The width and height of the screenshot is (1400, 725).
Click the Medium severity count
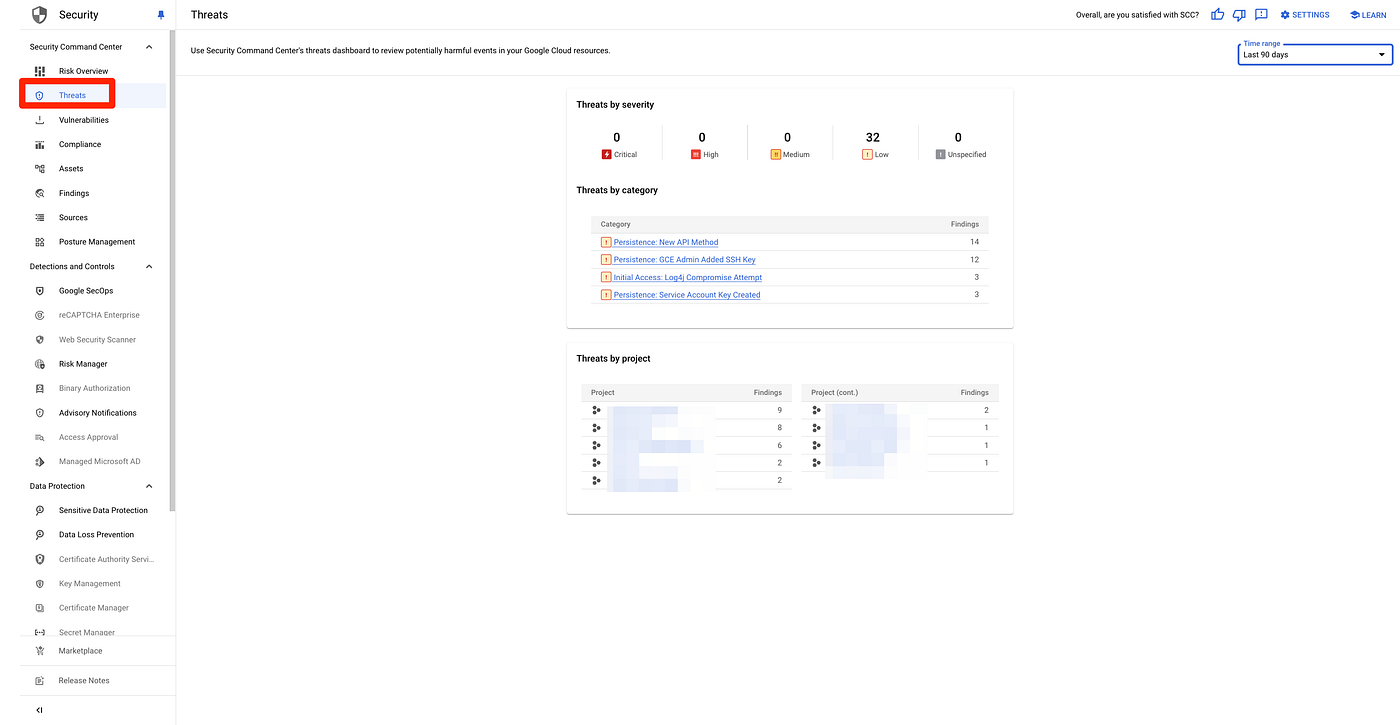(787, 138)
